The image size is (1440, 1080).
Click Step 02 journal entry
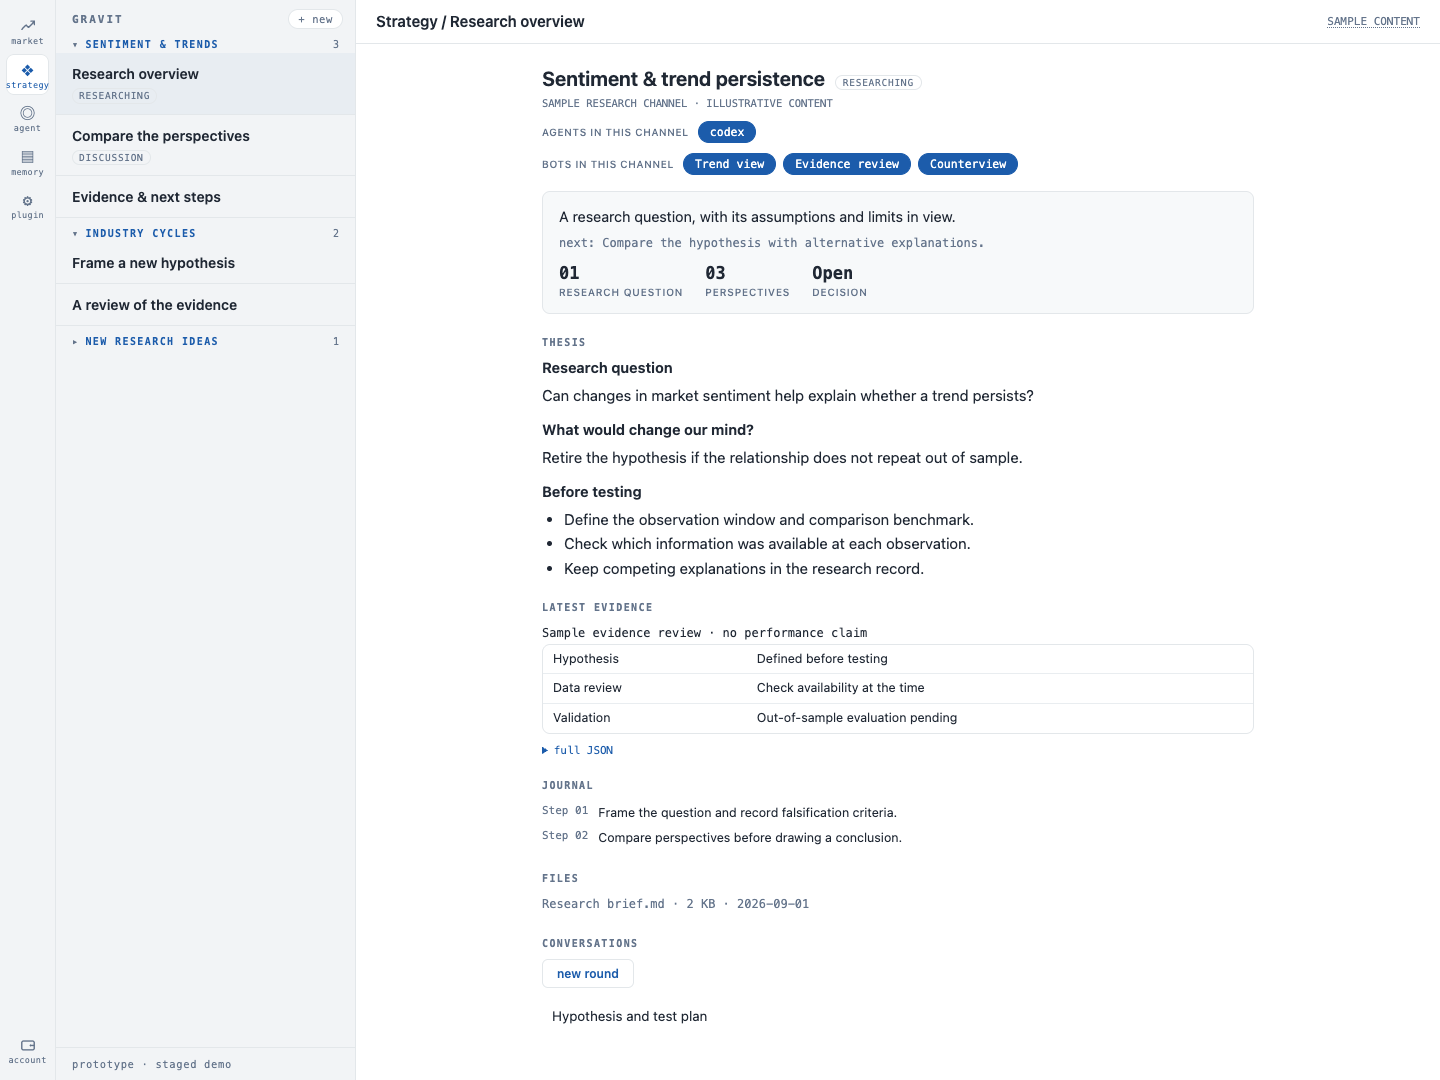(x=722, y=837)
